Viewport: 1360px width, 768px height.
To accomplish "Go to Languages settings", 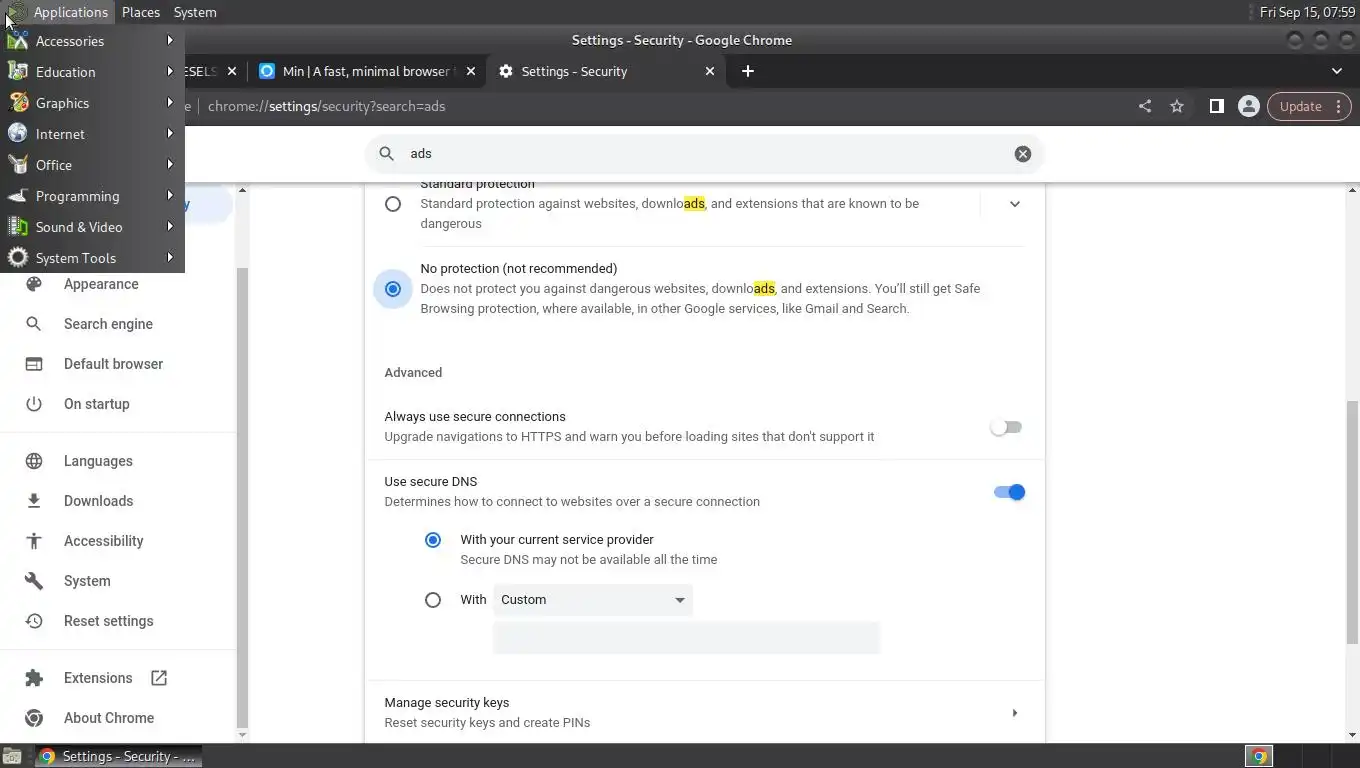I will pos(98,461).
